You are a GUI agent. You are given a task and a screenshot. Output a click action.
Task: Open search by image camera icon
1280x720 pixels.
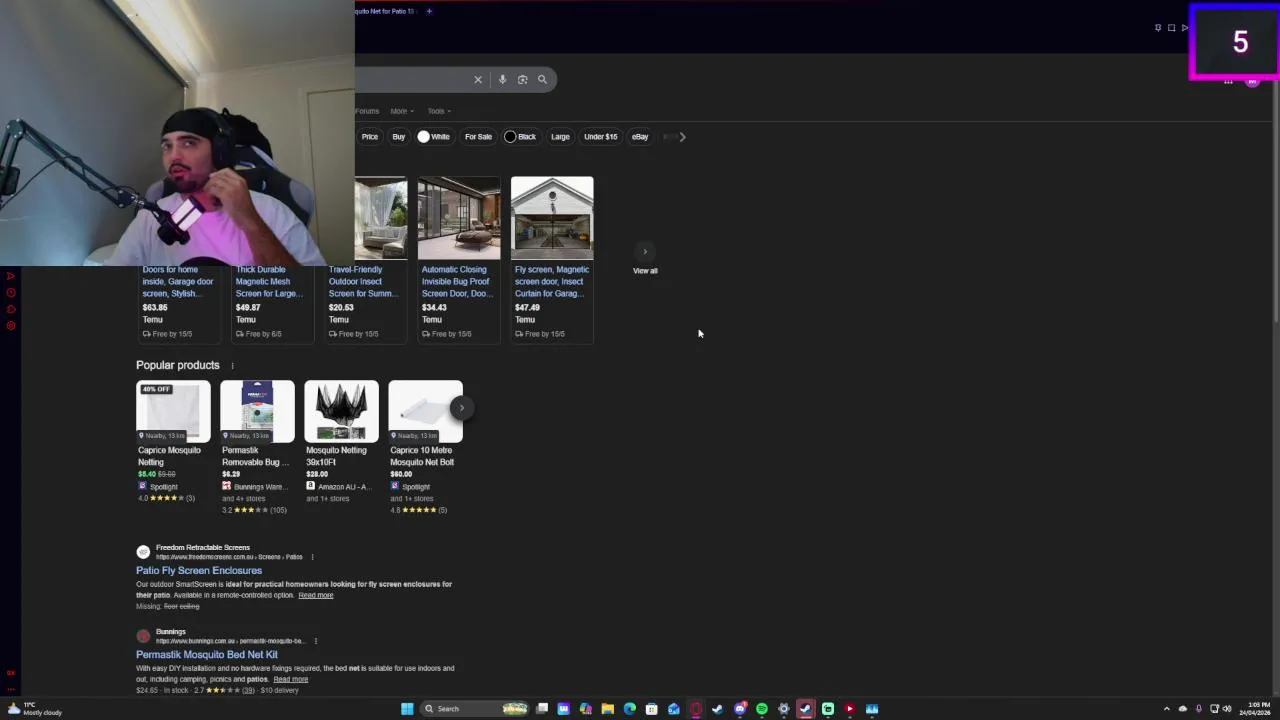coord(522,79)
